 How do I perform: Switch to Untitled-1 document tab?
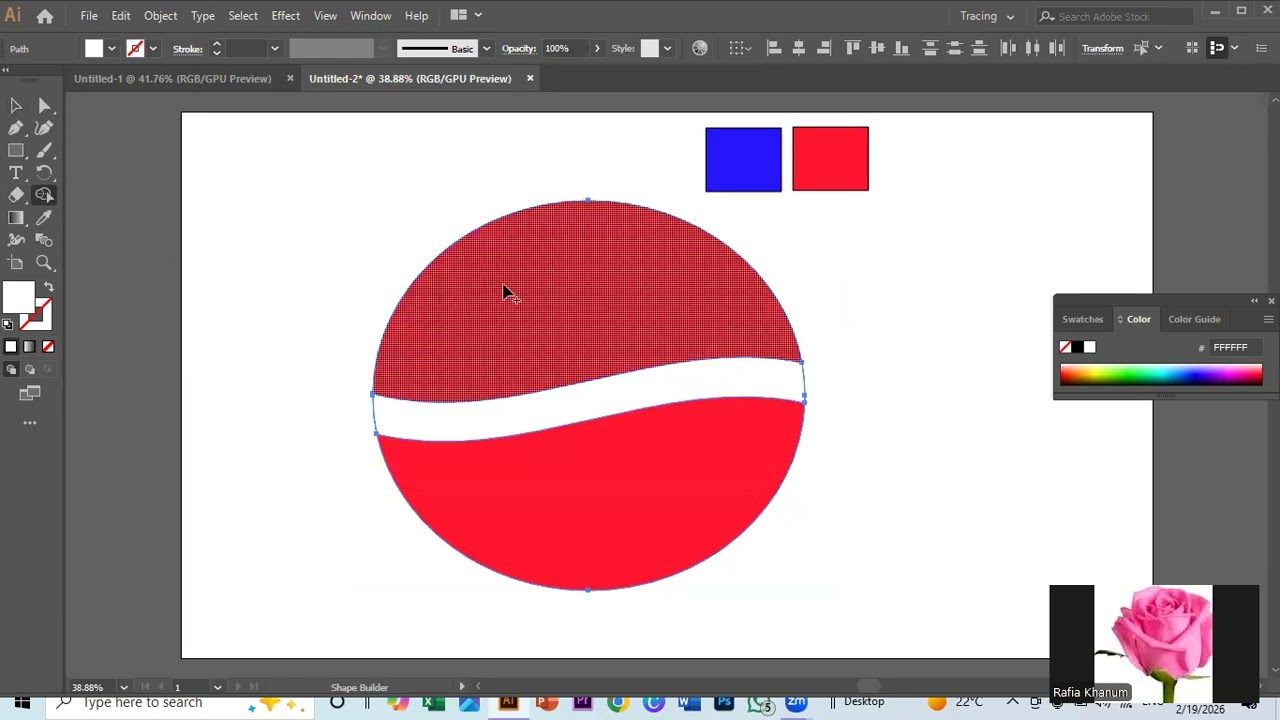point(172,78)
